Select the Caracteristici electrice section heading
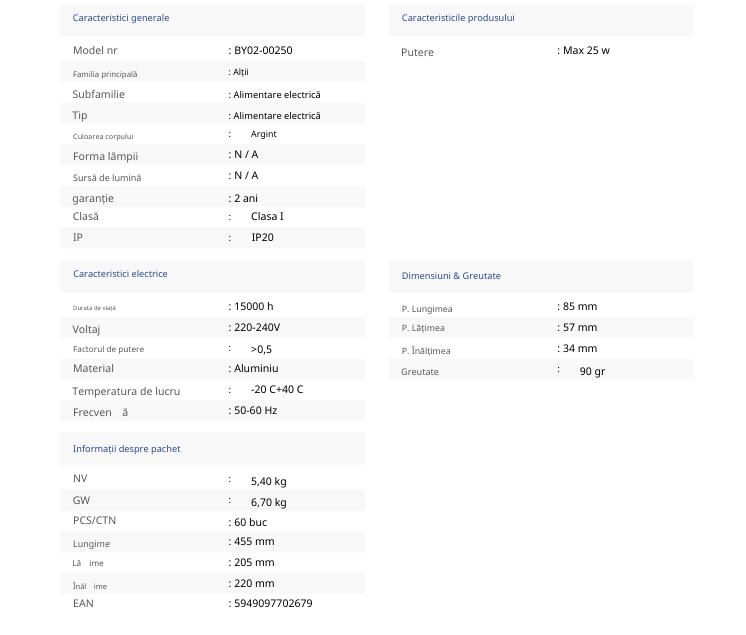Viewport: 746px width, 635px height. click(120, 274)
